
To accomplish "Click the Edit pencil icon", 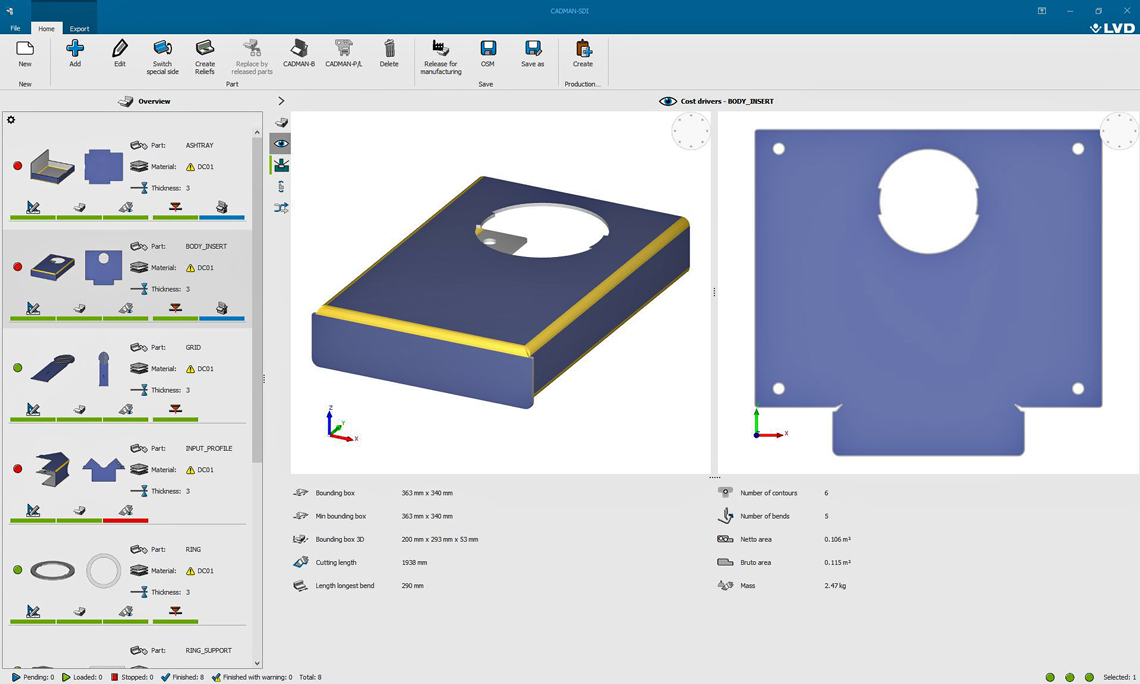I will 120,49.
